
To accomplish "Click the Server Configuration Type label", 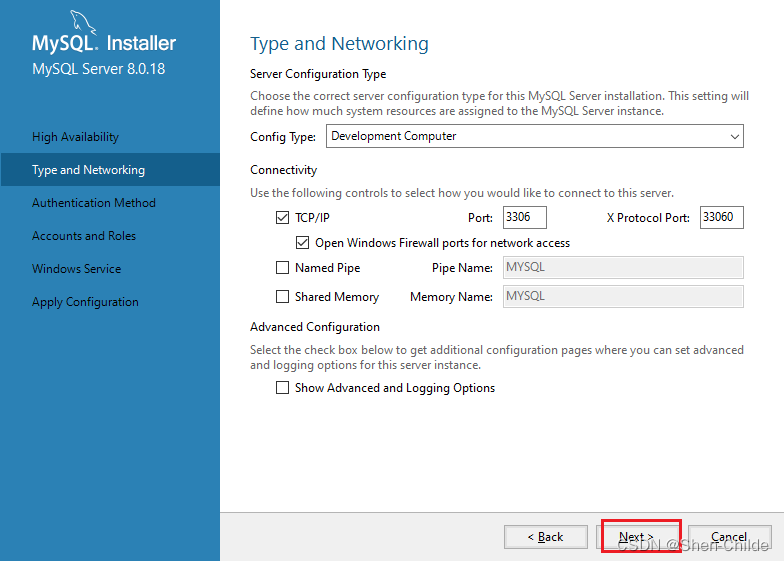I will pyautogui.click(x=318, y=74).
